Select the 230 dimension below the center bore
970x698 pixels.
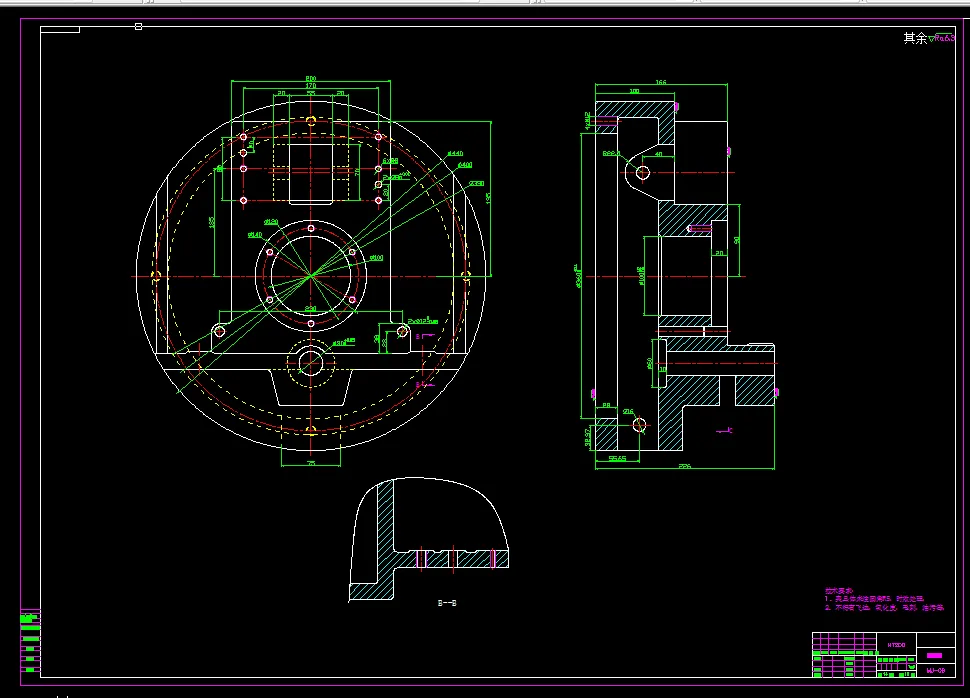click(311, 309)
